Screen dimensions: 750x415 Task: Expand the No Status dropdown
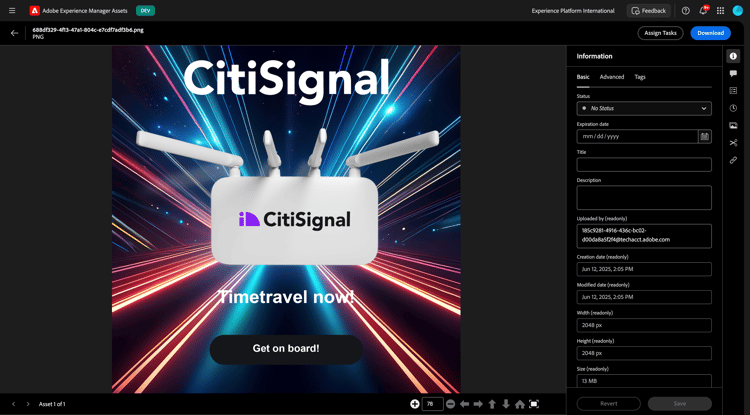(644, 109)
